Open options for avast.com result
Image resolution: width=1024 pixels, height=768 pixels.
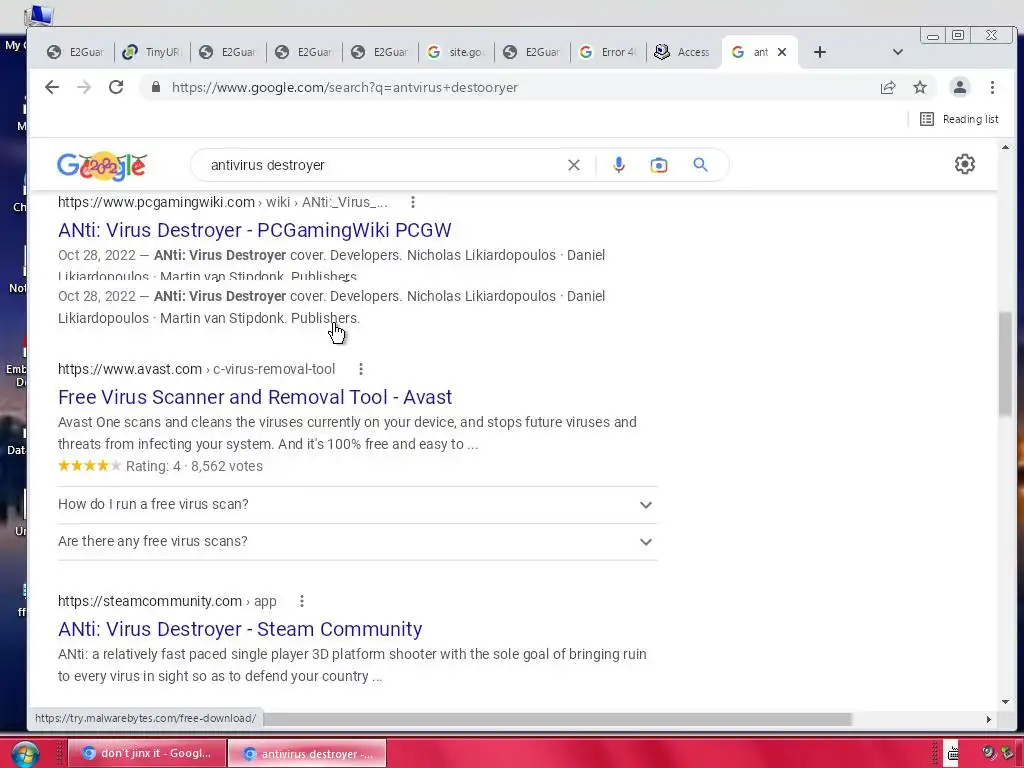click(x=360, y=370)
